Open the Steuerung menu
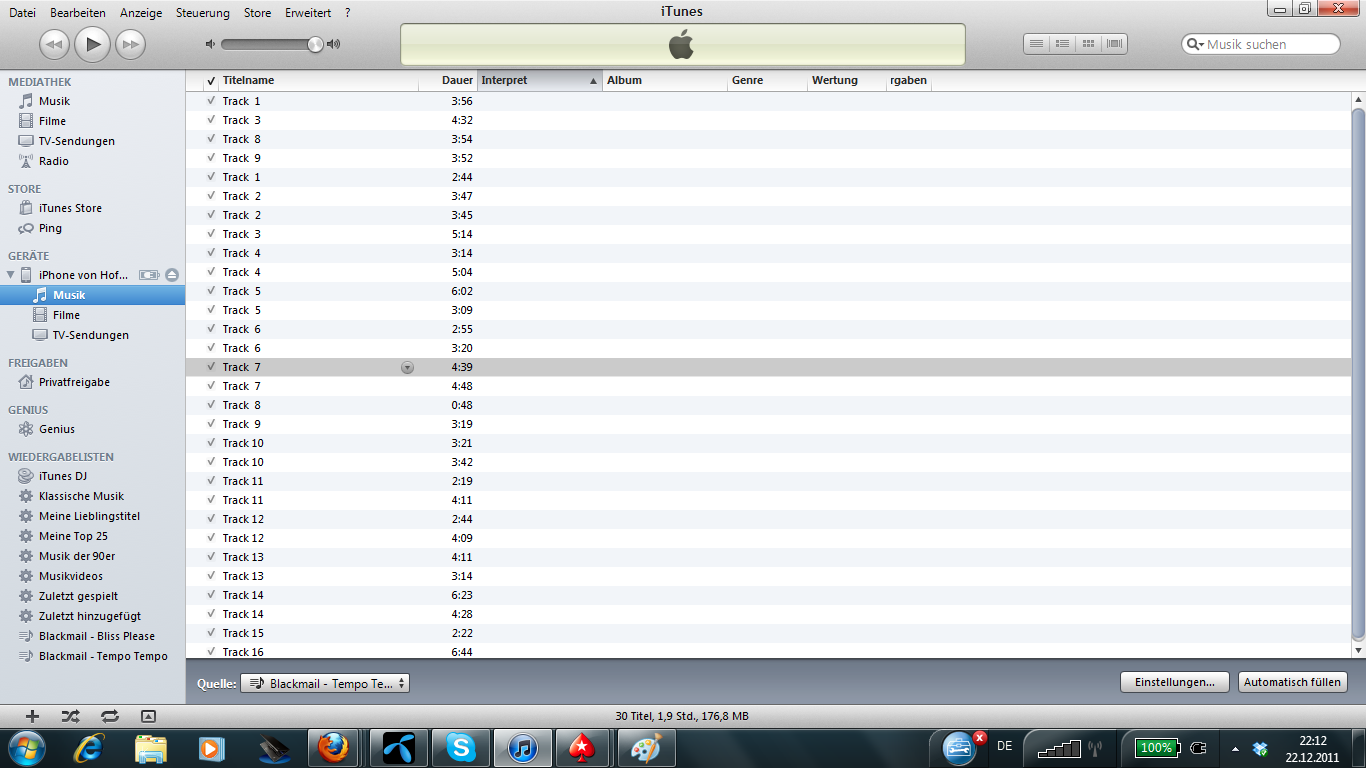The image size is (1366, 768). tap(203, 13)
